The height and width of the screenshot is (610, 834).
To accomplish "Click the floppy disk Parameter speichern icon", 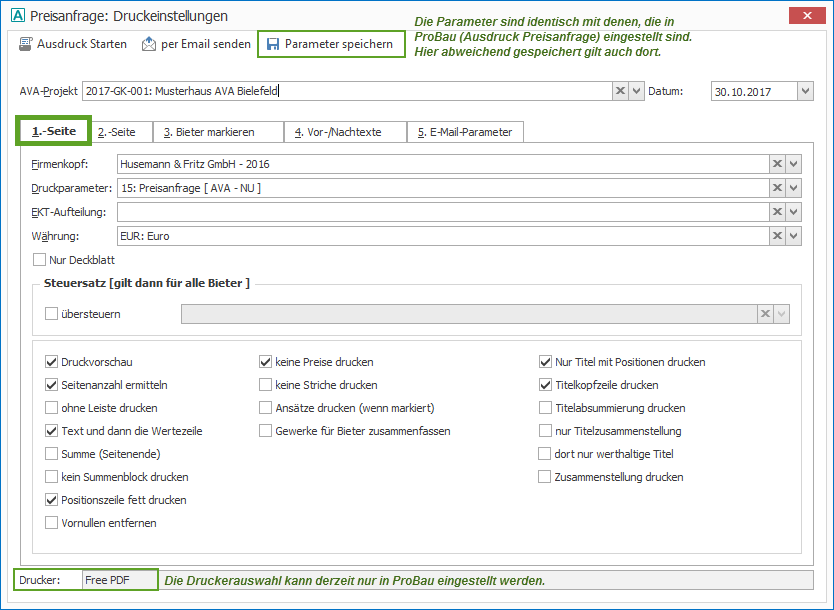I will click(x=273, y=44).
